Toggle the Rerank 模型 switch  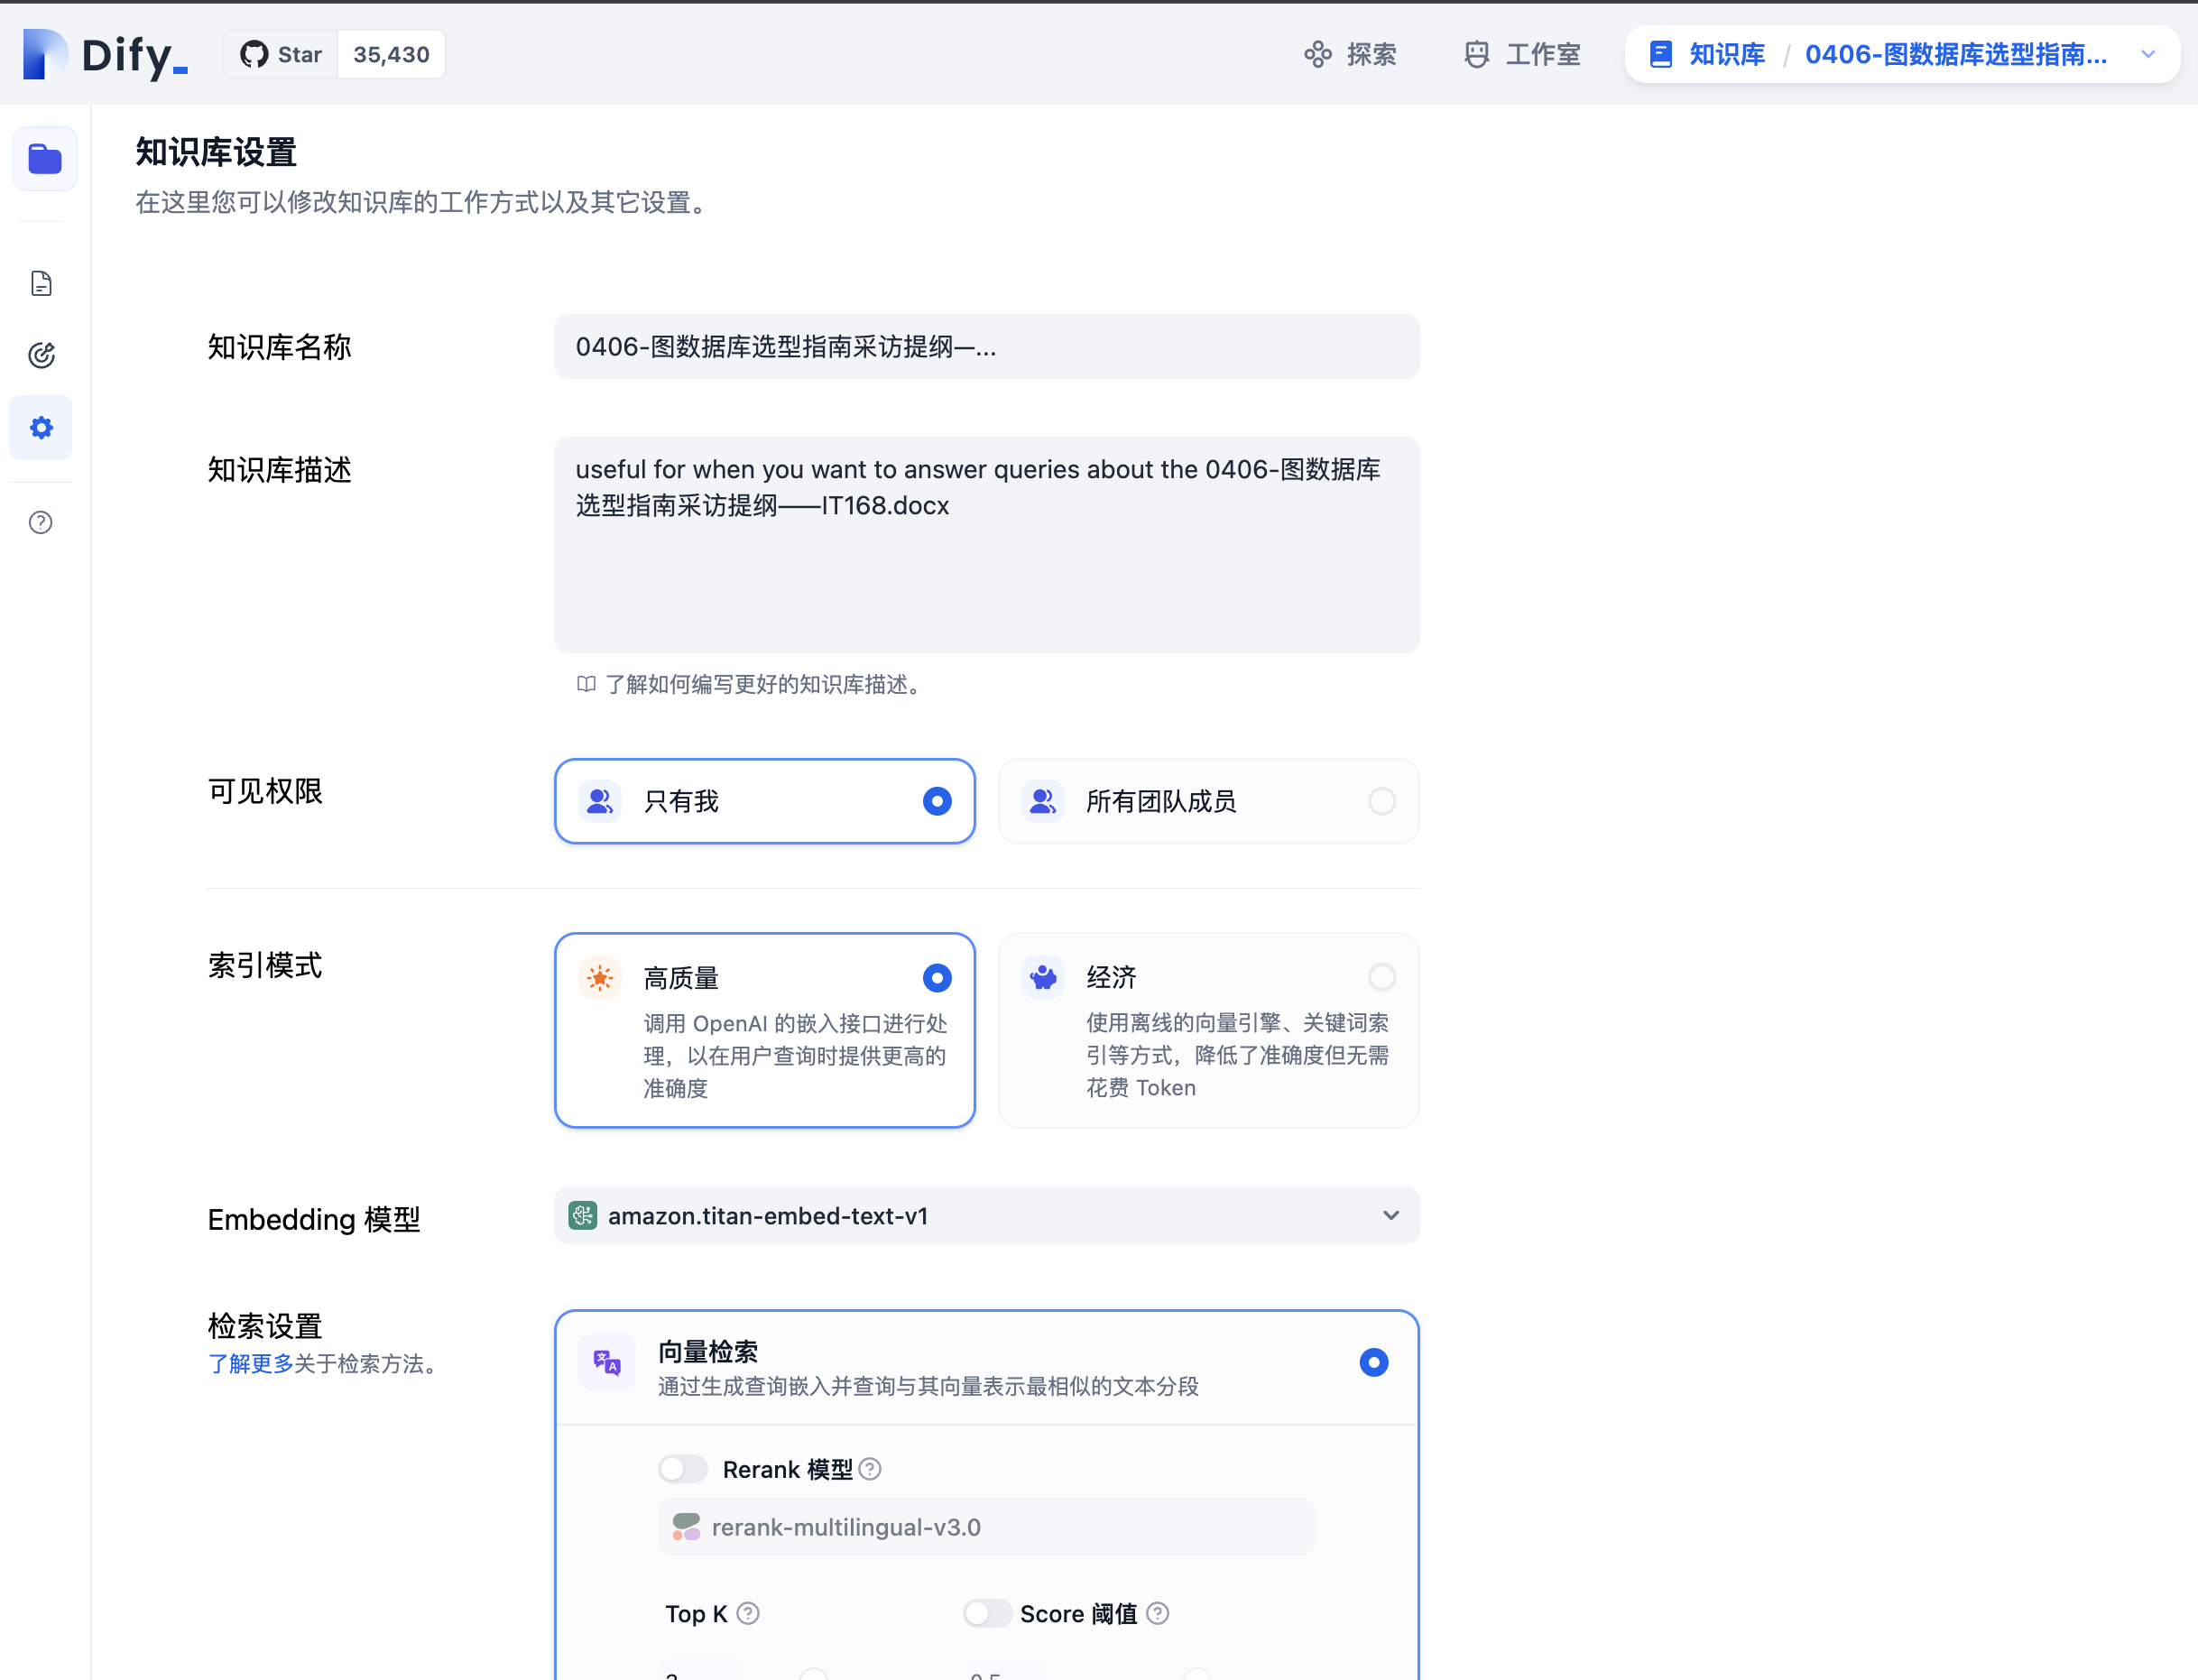(x=683, y=1469)
